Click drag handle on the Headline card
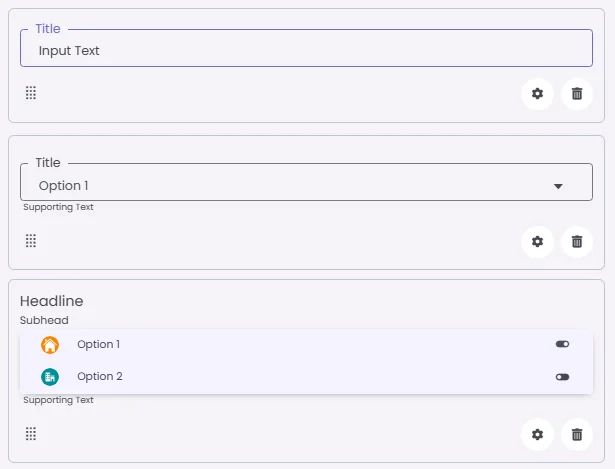The image size is (615, 469). [31, 434]
